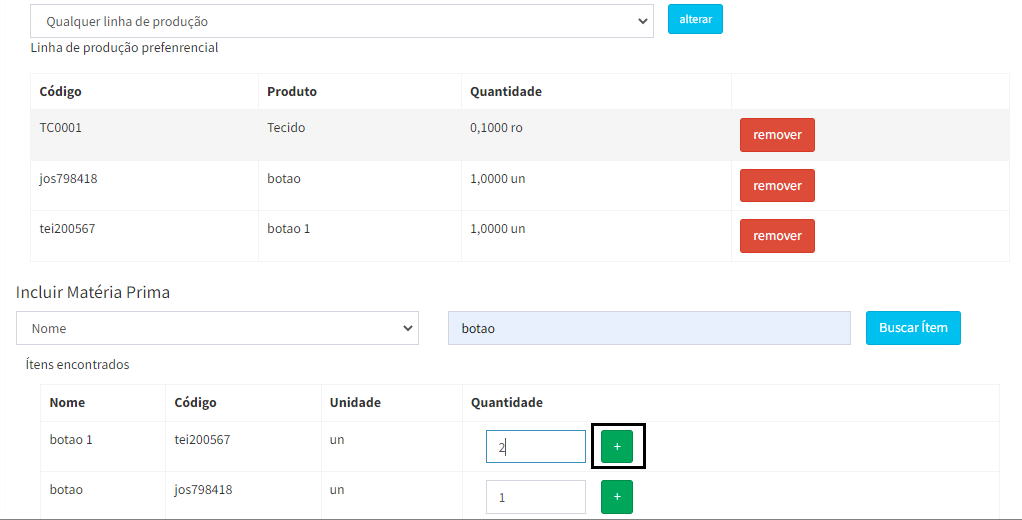Click the Tecido product cell
The height and width of the screenshot is (520, 1022).
(x=286, y=128)
